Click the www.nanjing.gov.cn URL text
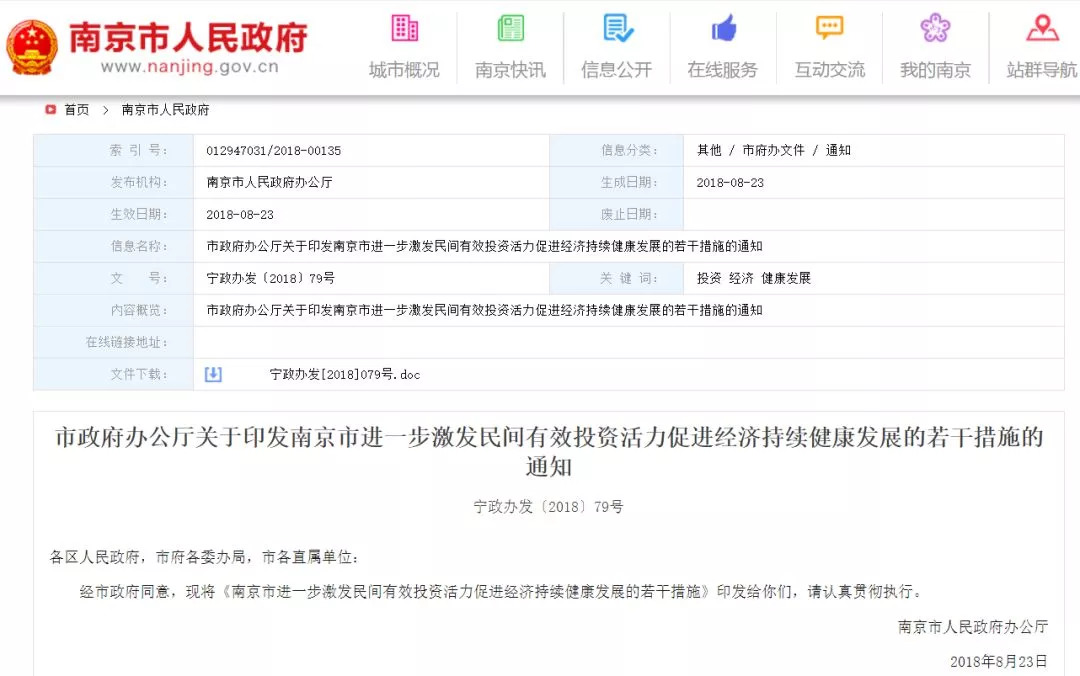1080x676 pixels. pyautogui.click(x=189, y=67)
